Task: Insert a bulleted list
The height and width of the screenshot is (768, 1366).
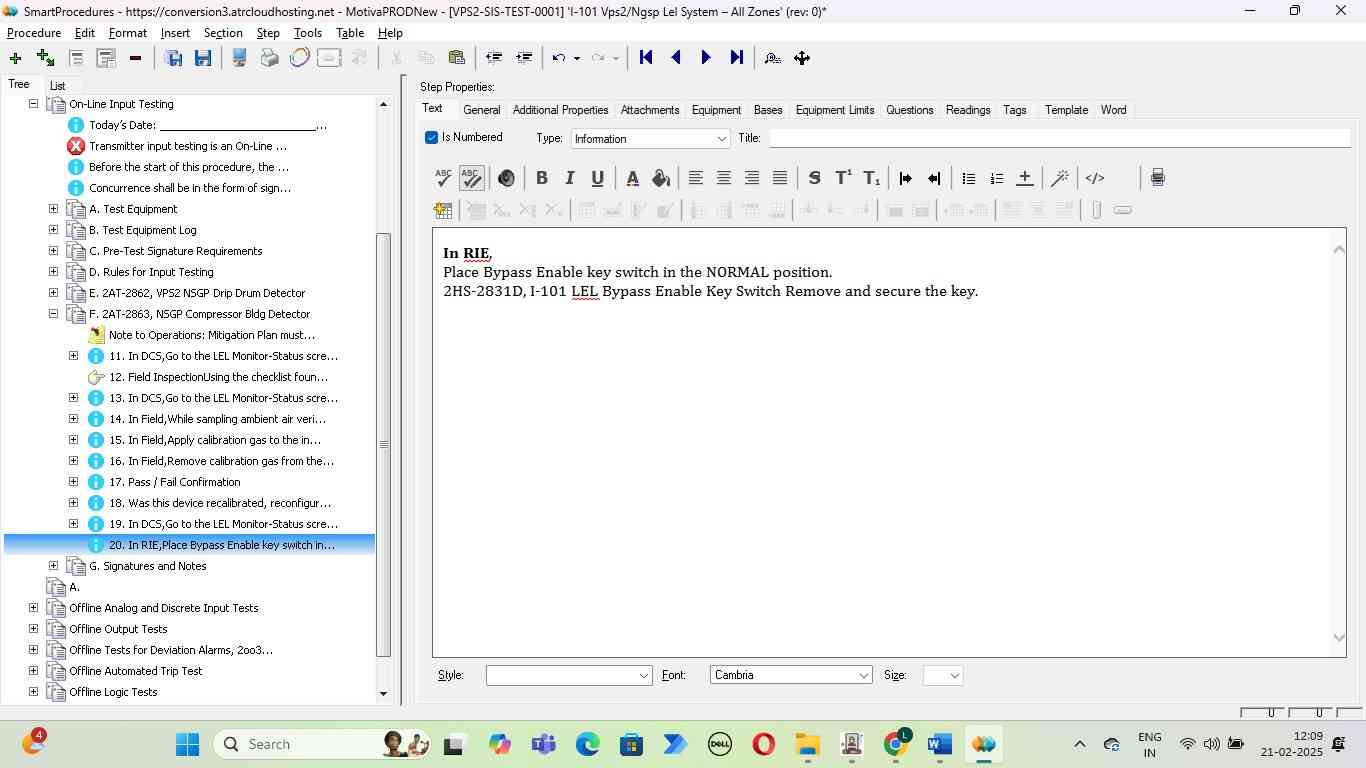Action: 968,178
